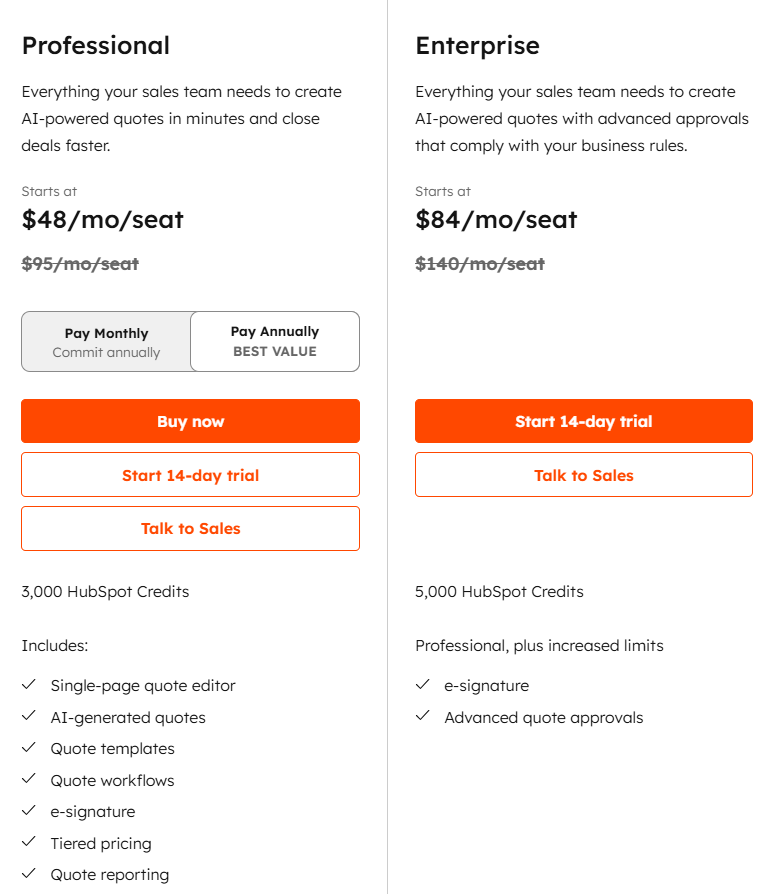776x894 pixels.
Task: Talk to Sales about Professional plan
Action: pyautogui.click(x=190, y=529)
